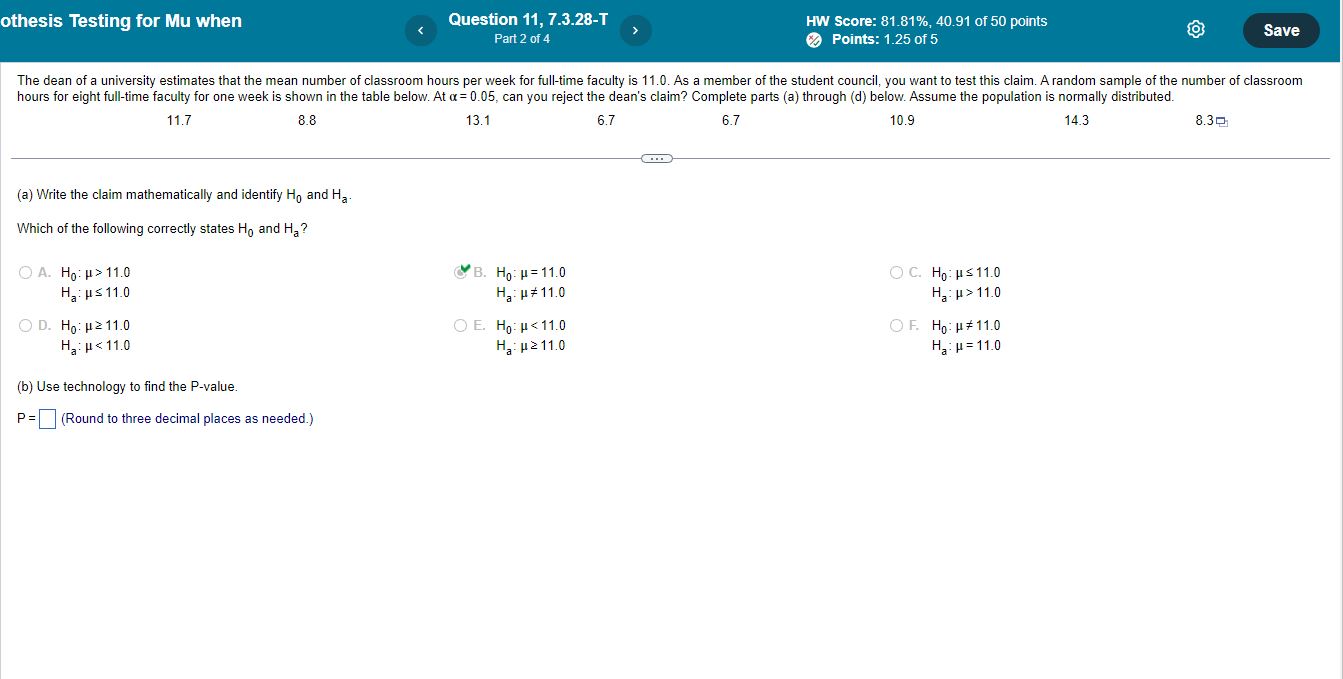Select answer choice E radio button
The image size is (1343, 679).
coord(460,324)
